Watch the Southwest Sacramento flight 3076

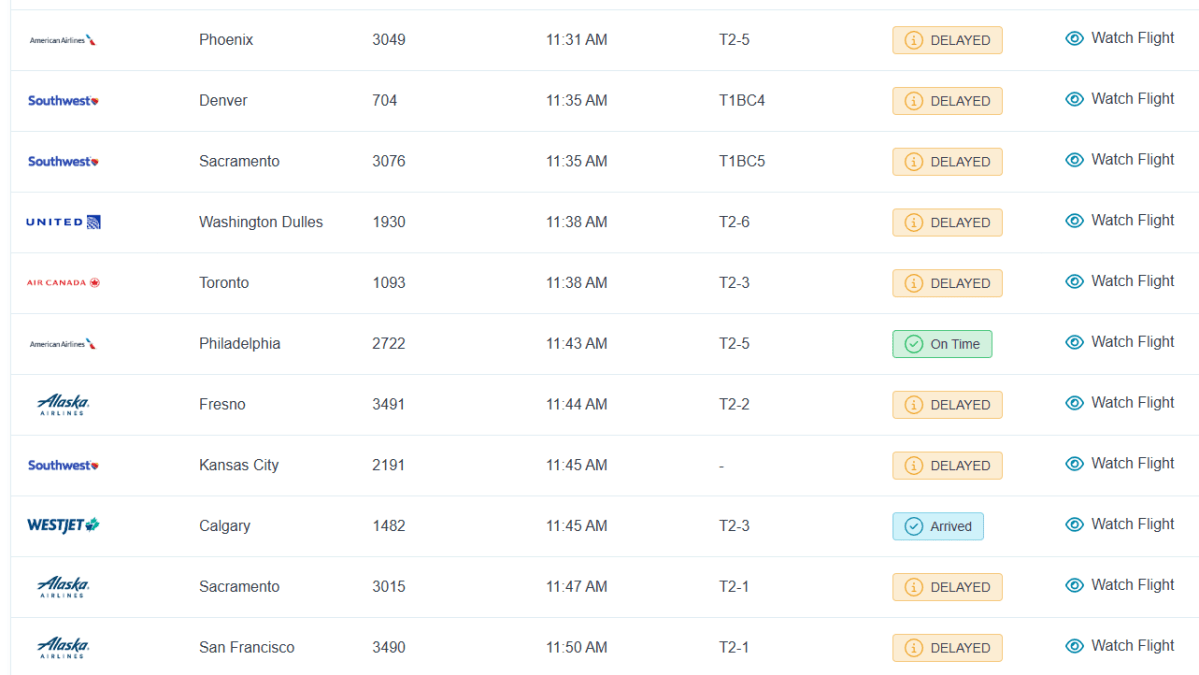coord(1119,160)
